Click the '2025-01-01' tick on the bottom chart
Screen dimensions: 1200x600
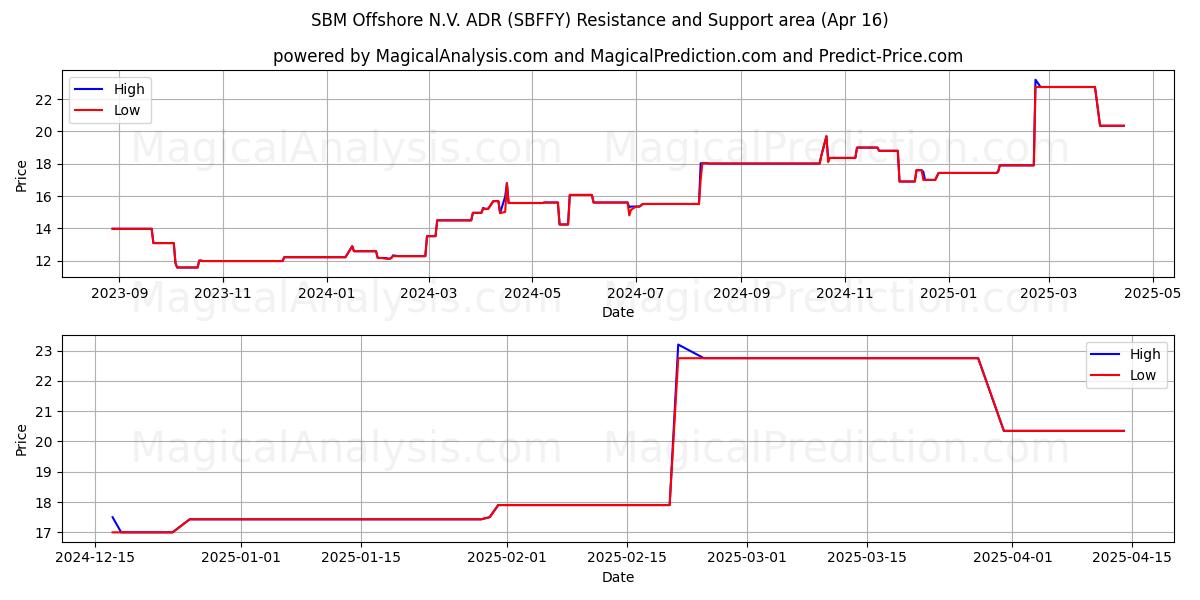[x=240, y=558]
